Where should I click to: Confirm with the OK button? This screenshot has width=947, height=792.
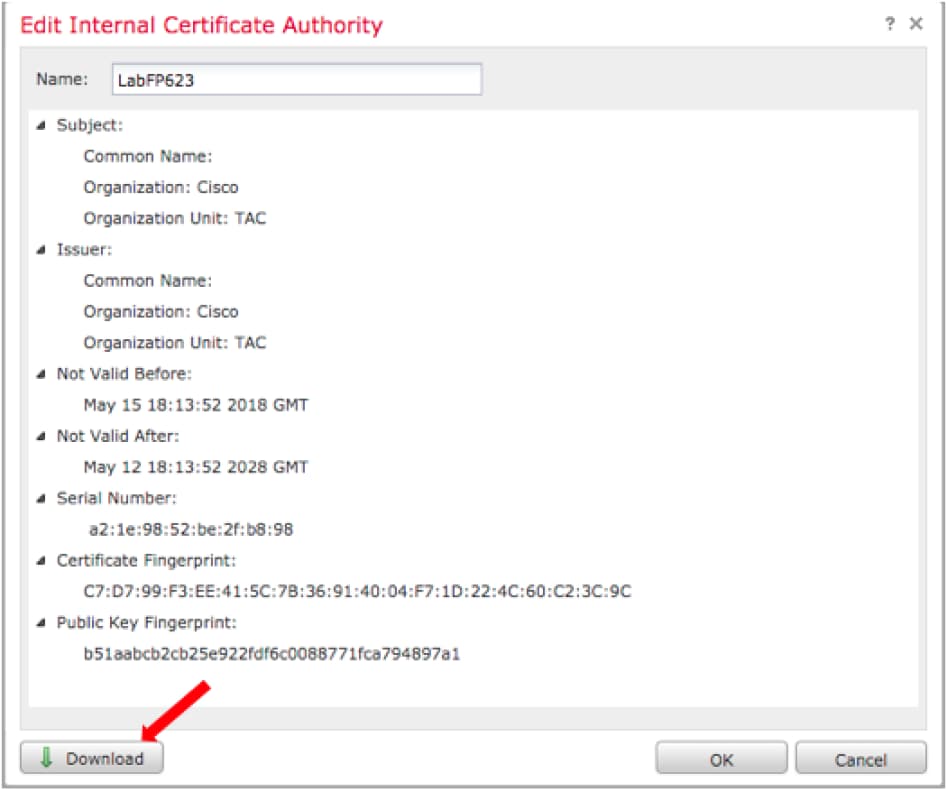coord(721,759)
